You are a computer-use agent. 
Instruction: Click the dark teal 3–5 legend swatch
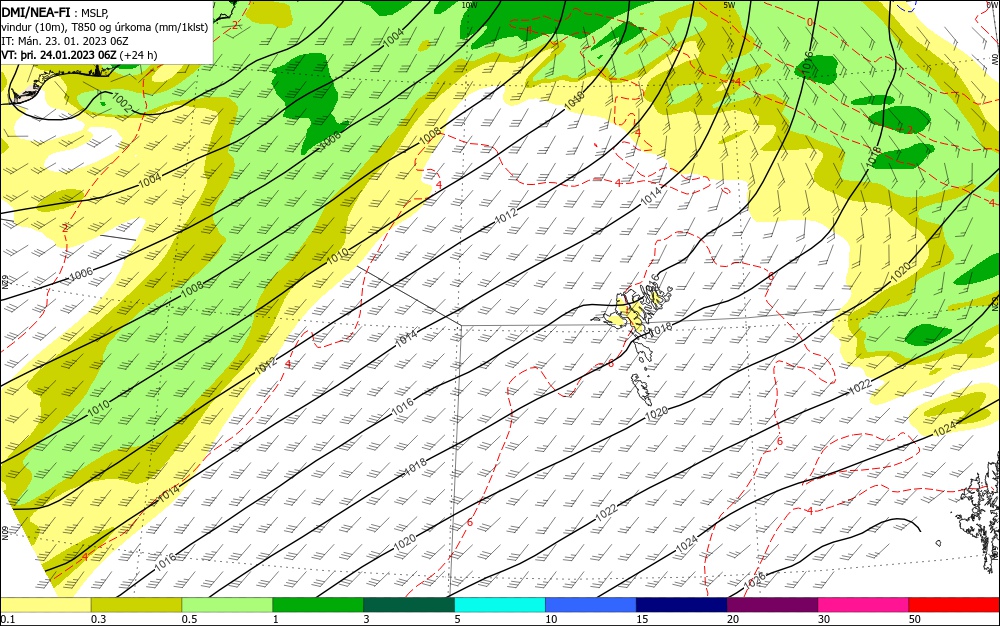[x=409, y=605]
